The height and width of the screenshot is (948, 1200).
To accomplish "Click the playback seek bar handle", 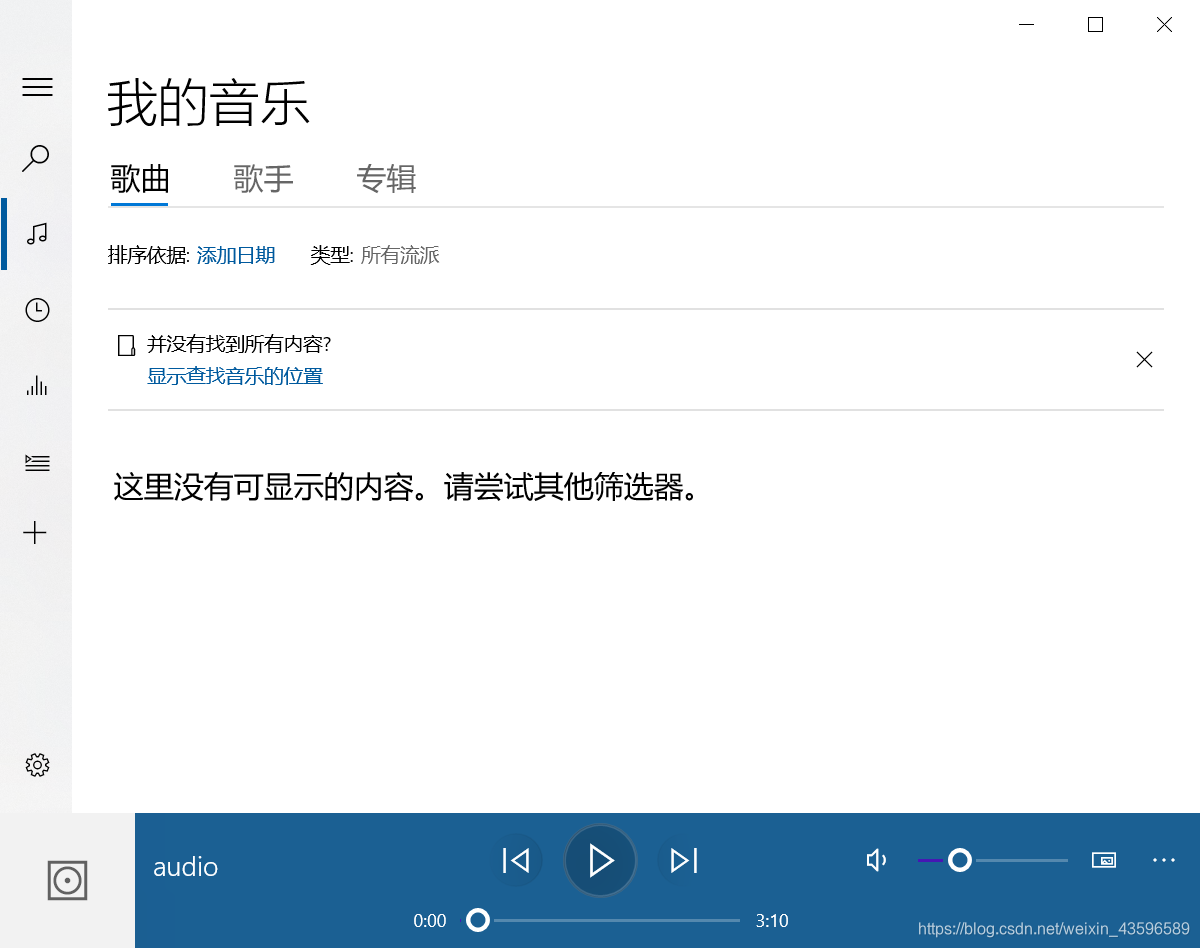I will click(x=478, y=920).
